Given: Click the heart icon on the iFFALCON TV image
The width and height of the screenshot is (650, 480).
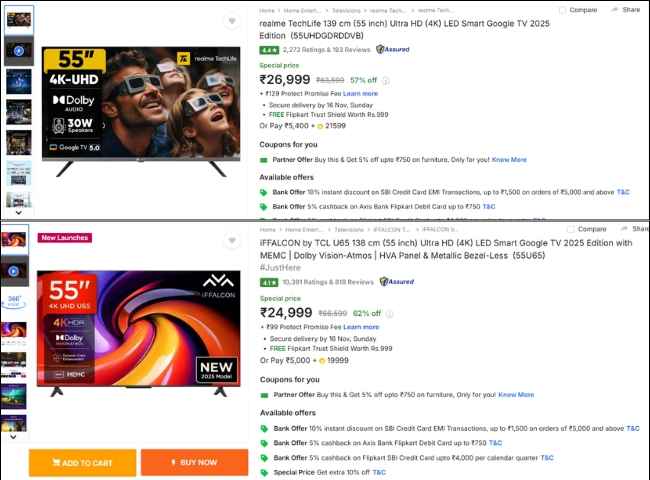Looking at the screenshot, I should [233, 239].
